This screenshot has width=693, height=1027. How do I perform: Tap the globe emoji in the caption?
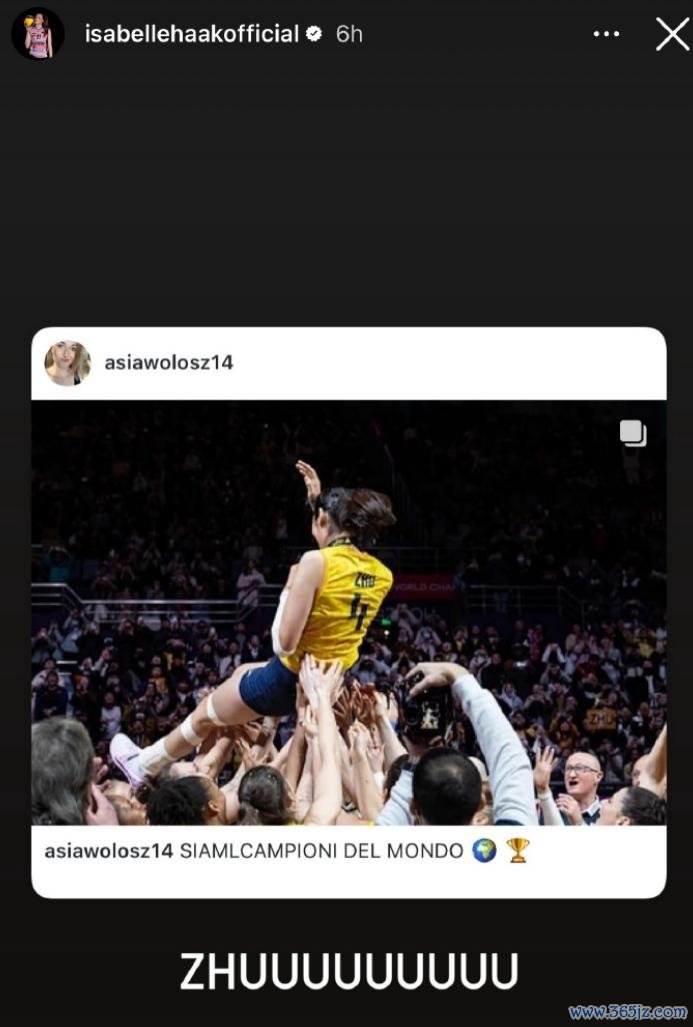(x=484, y=850)
